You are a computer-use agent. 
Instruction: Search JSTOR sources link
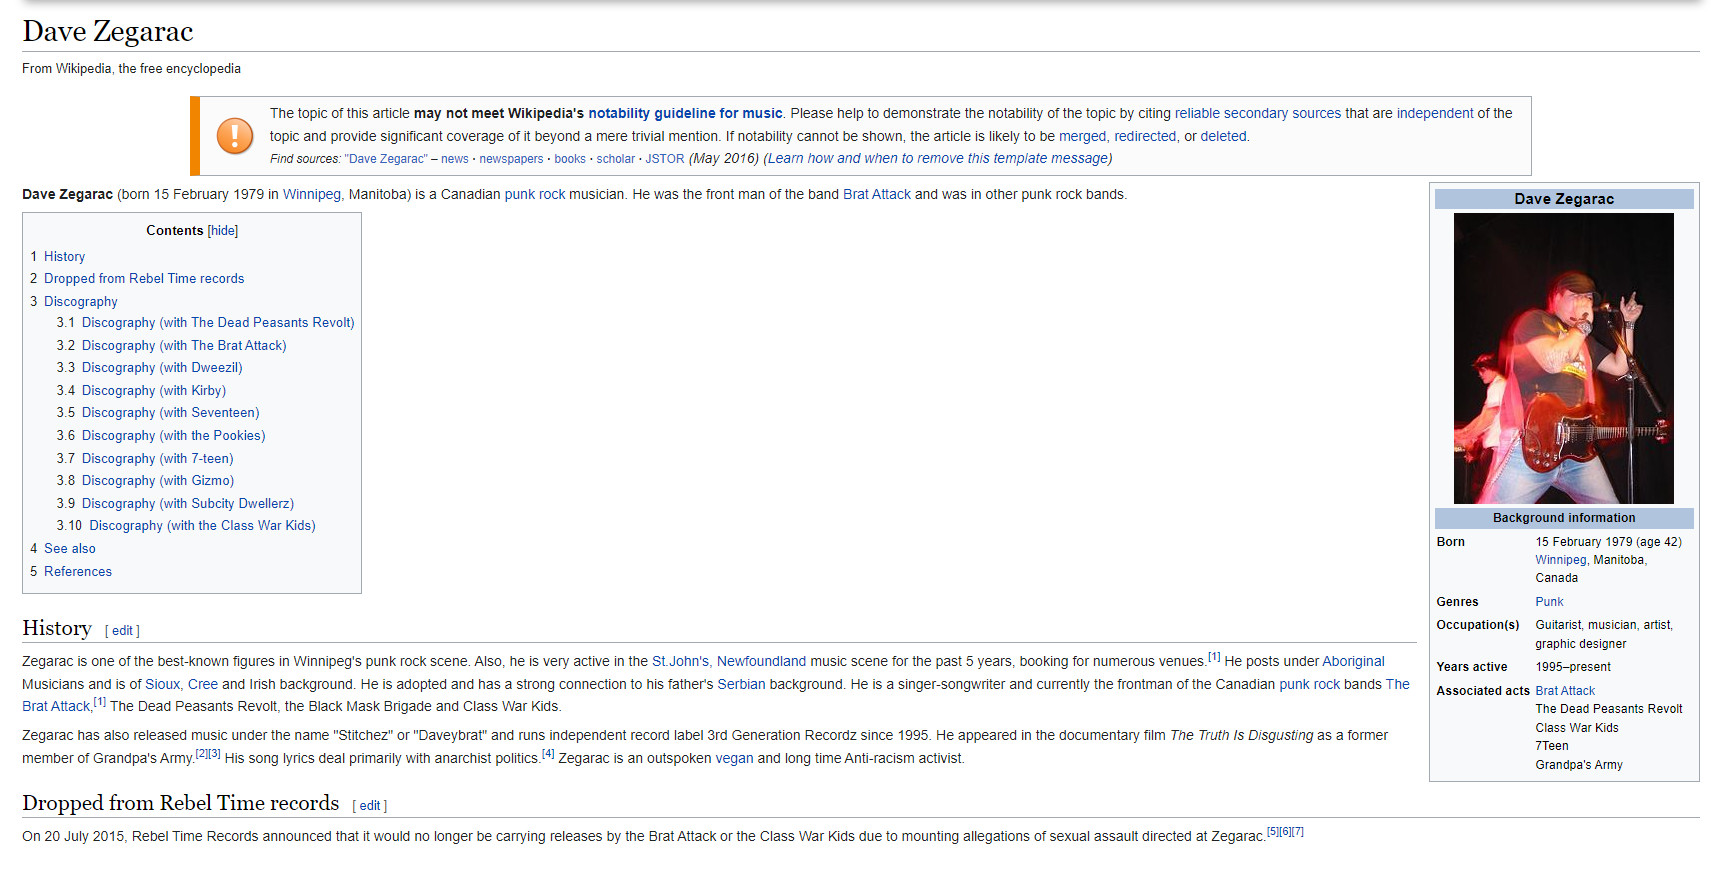[665, 159]
